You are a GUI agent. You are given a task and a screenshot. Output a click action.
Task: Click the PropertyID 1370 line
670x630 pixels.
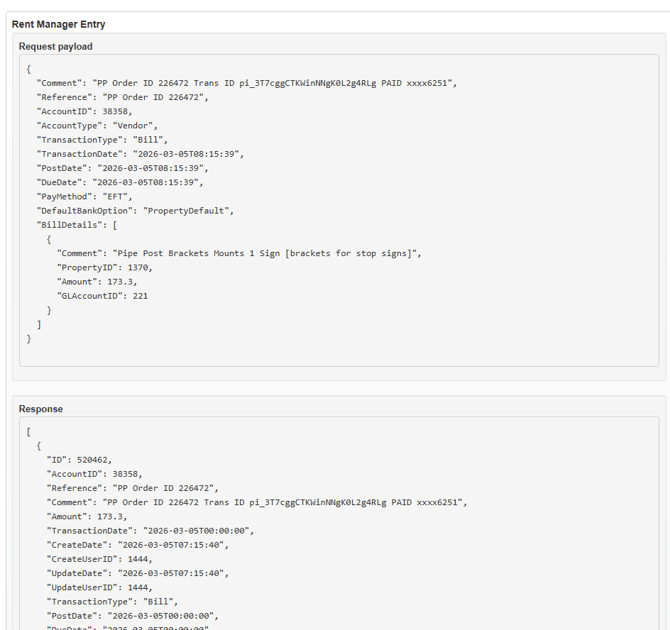[104, 268]
